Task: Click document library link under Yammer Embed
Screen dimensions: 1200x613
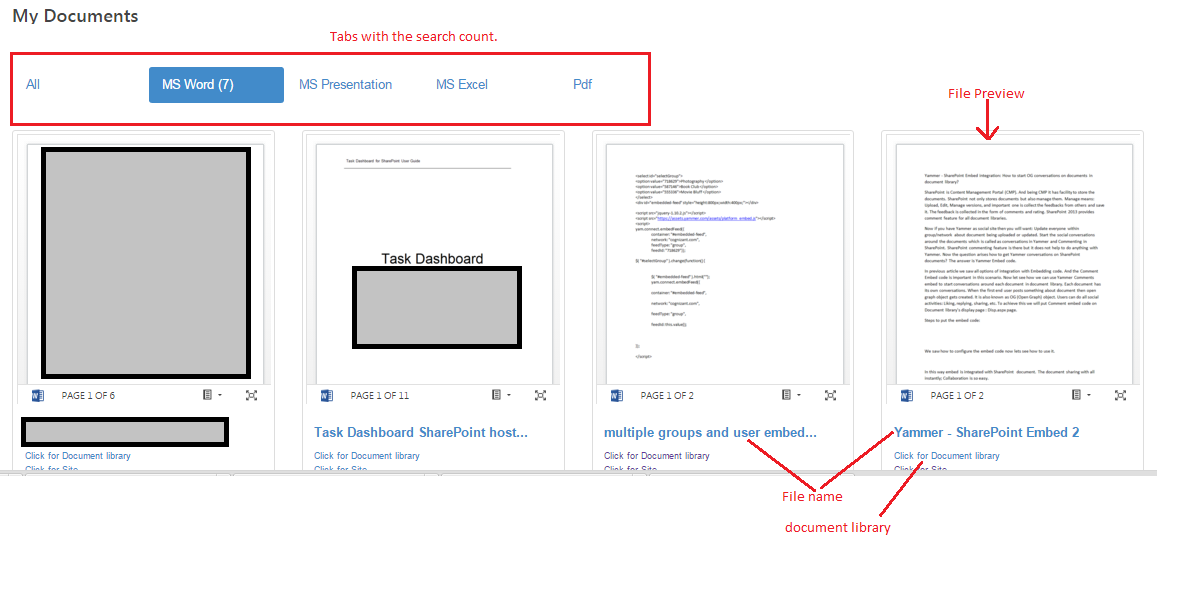Action: pyautogui.click(x=947, y=456)
